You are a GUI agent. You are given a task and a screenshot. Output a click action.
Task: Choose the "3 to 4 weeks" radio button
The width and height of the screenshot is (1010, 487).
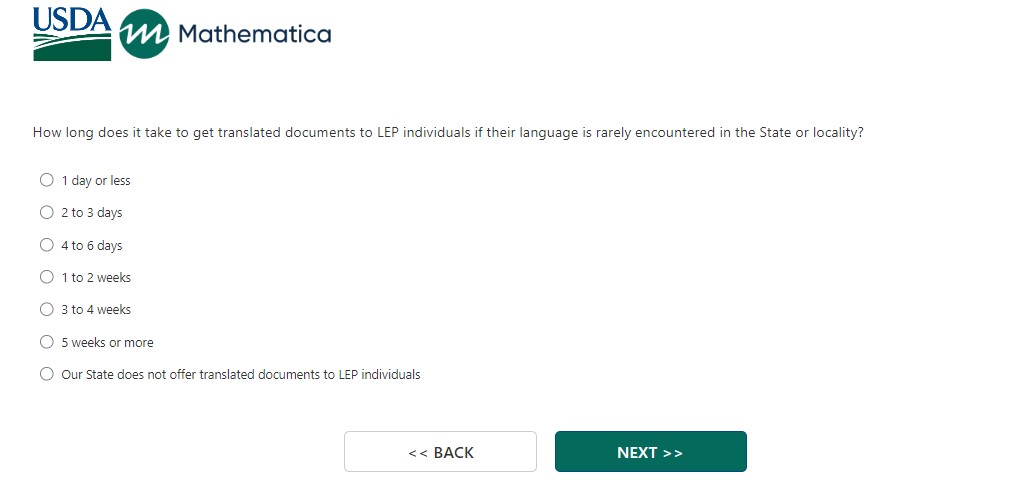46,309
